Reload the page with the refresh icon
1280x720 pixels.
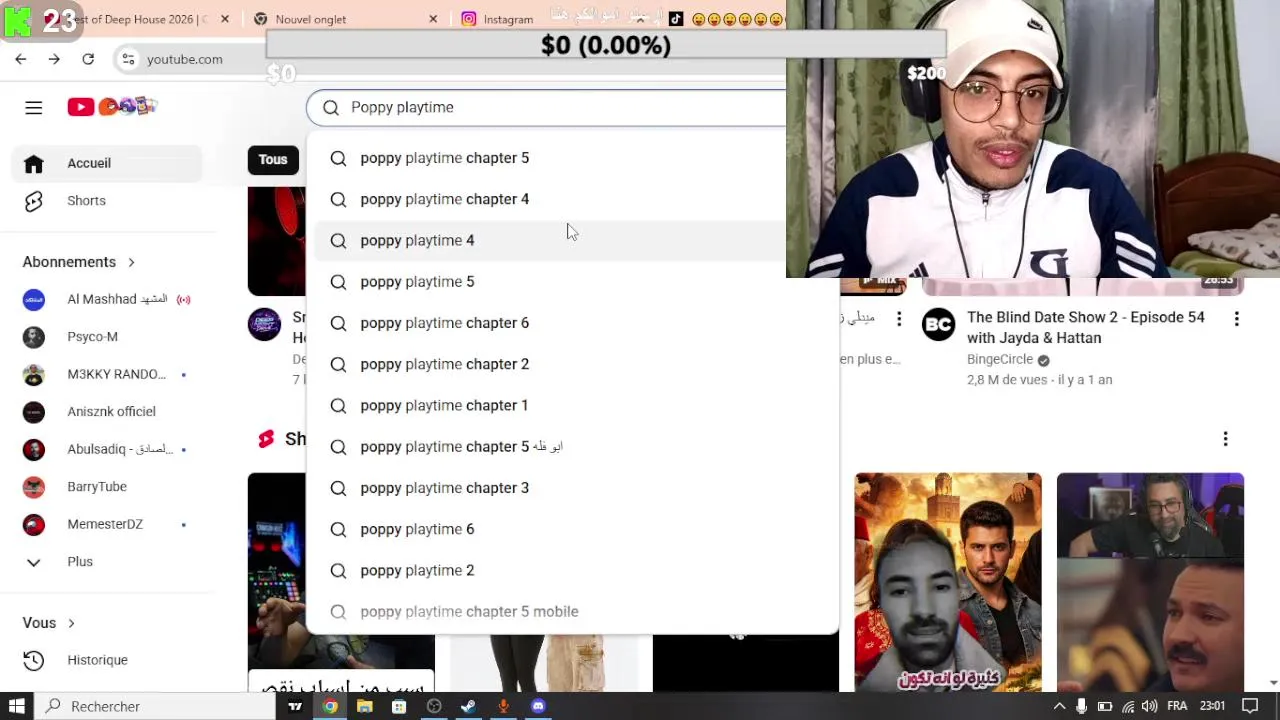pos(88,59)
